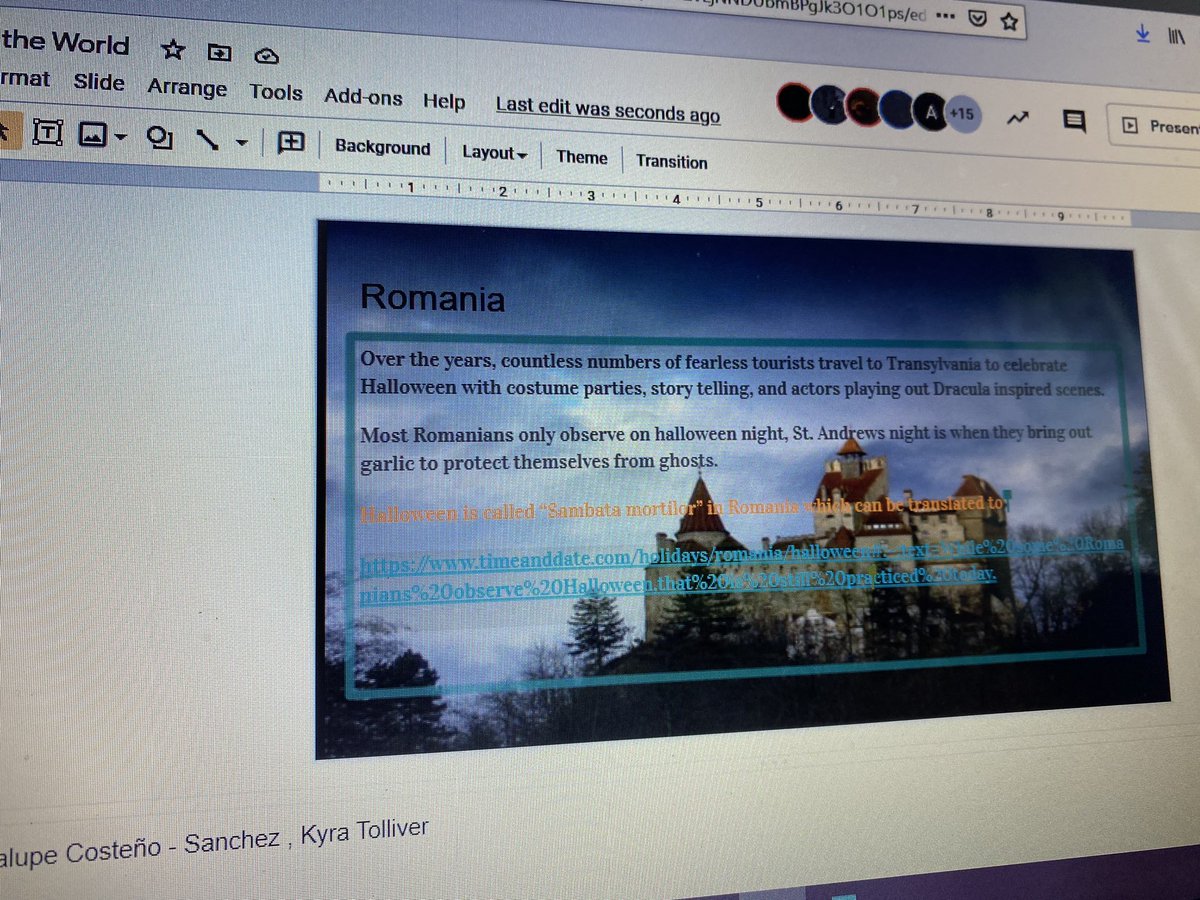Screen dimensions: 1200x900
Task: Select the text box tool
Action: 48,131
